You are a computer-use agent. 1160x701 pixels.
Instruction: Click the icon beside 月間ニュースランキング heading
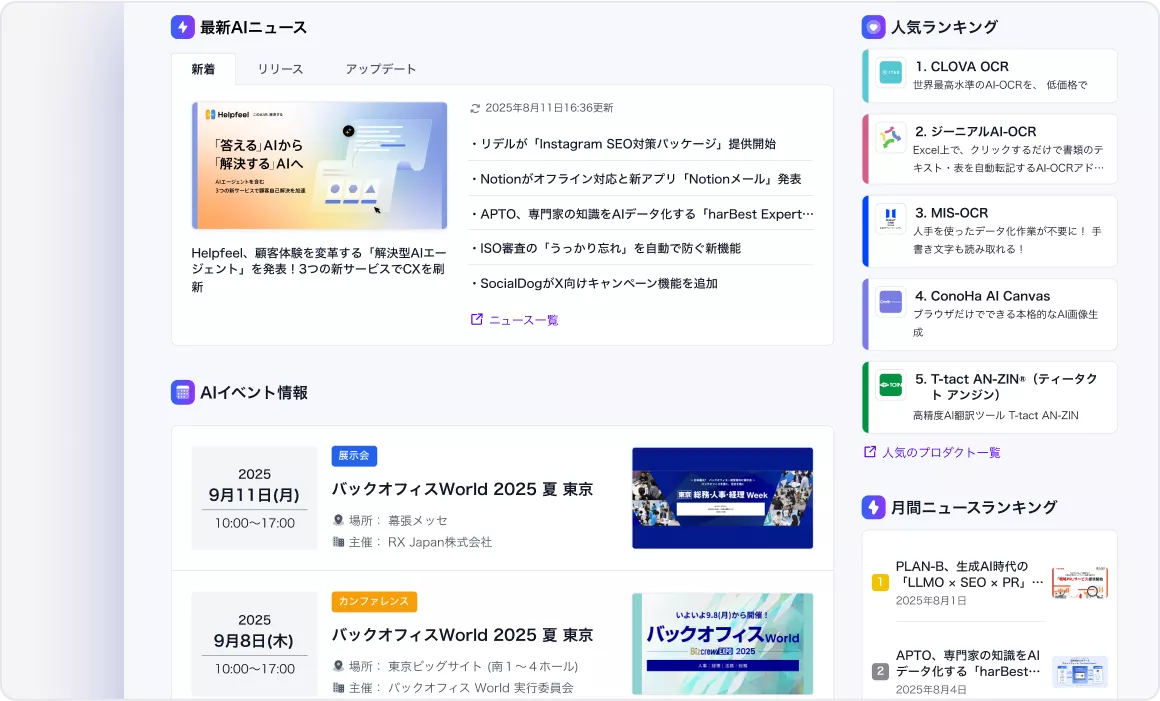[873, 507]
